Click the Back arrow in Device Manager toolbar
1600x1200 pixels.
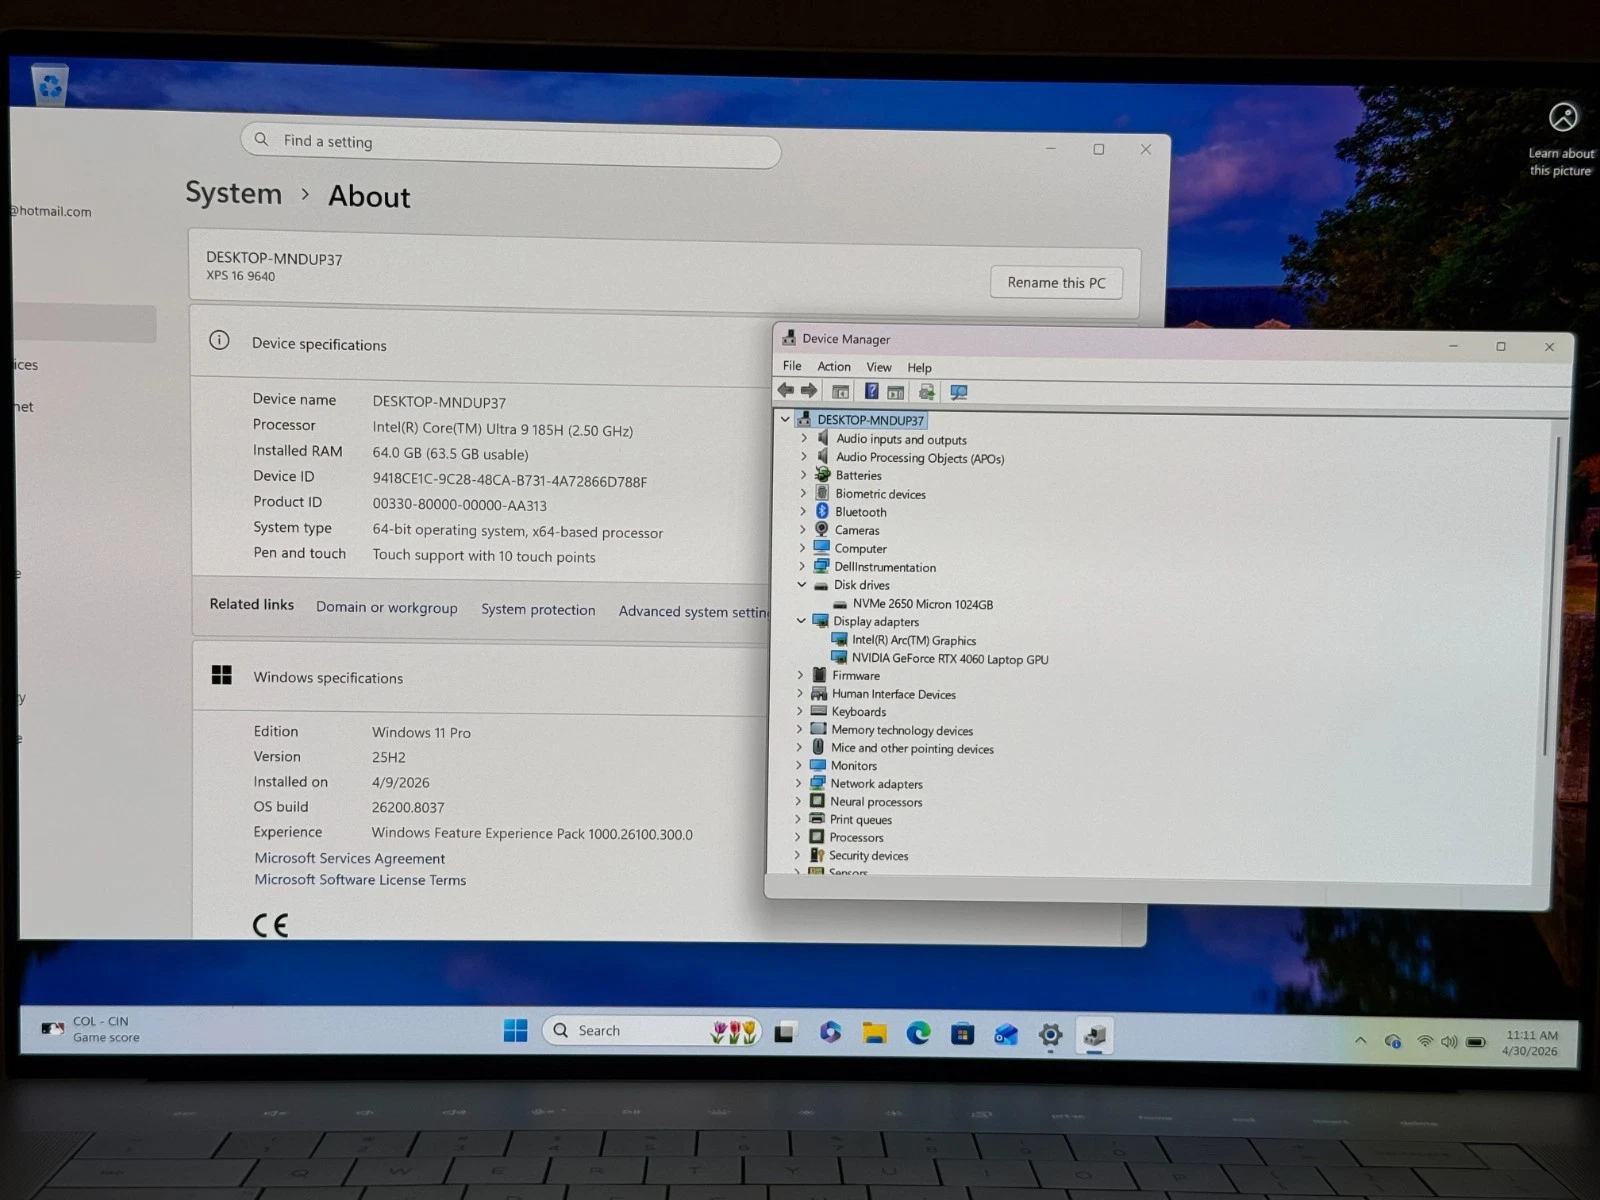coord(786,391)
